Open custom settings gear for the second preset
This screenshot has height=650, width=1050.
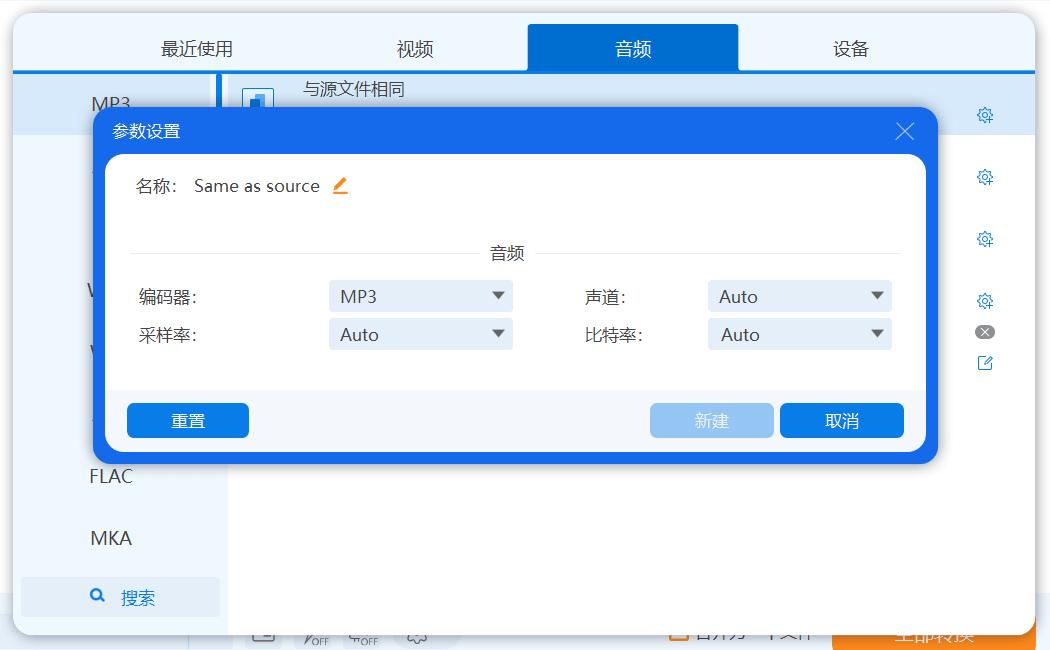[985, 177]
